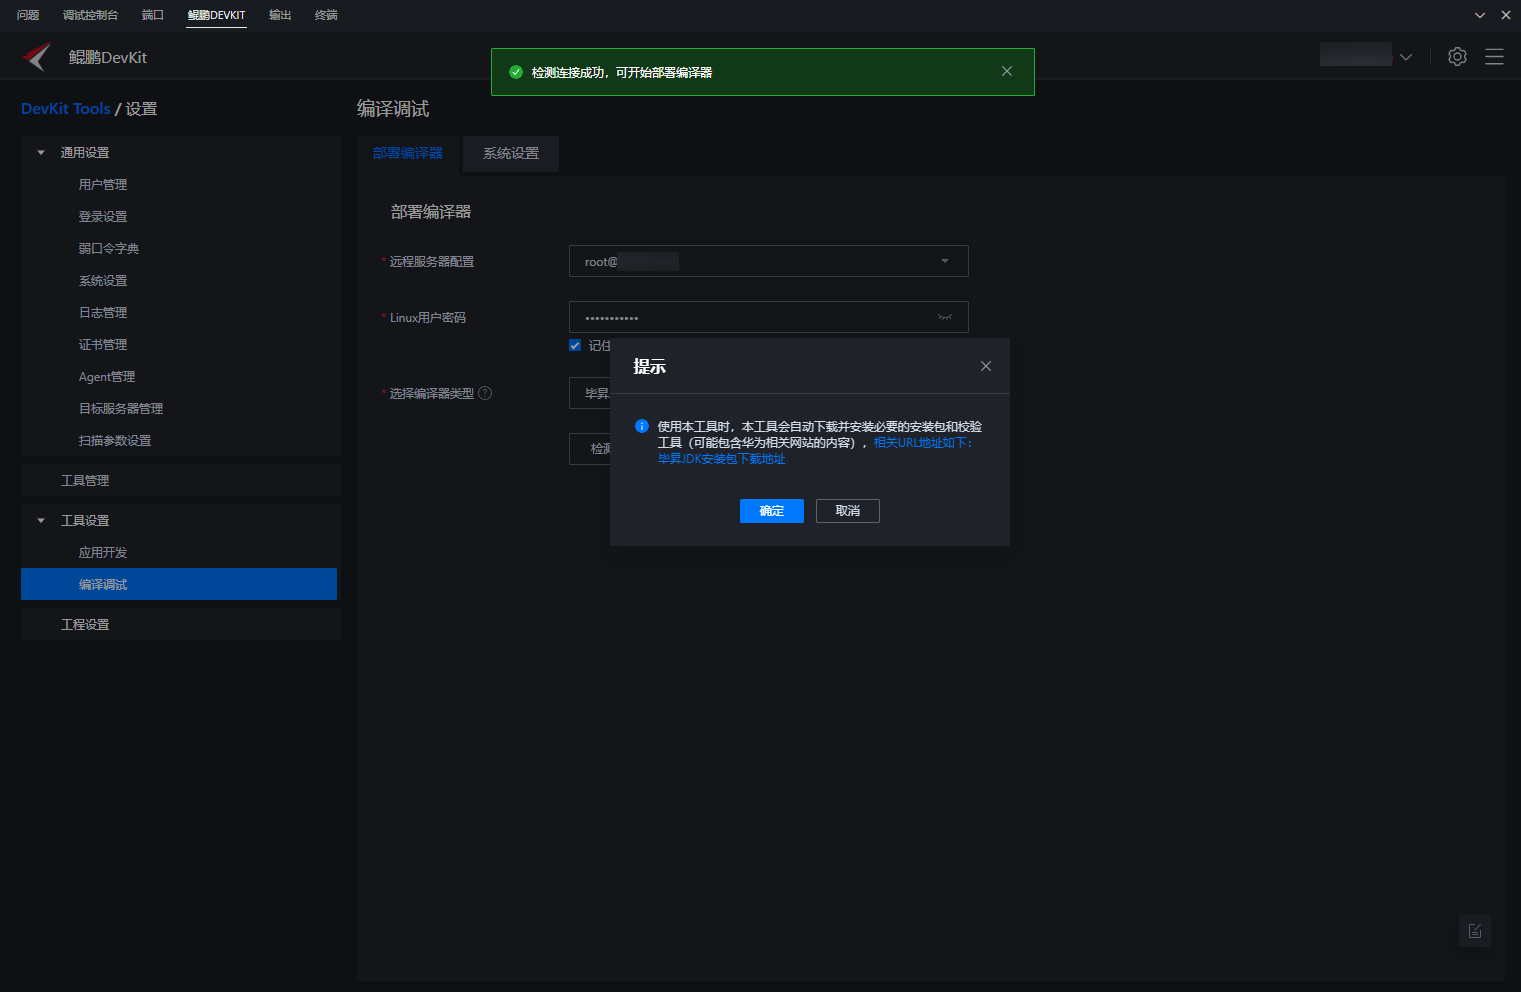Screen dimensions: 1521x992
Task: Collapse the 通用设置 tree section
Action: click(41, 153)
